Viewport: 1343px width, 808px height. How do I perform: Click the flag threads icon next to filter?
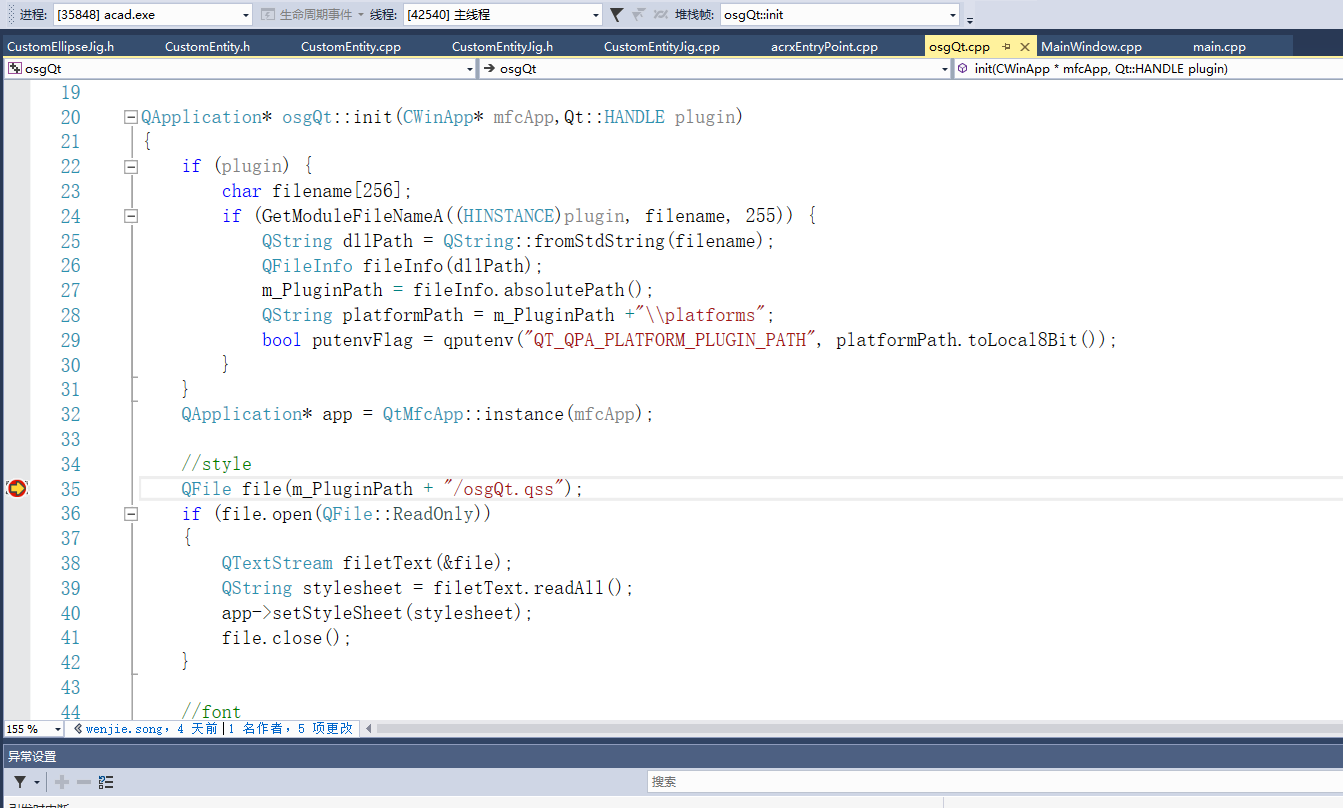638,14
